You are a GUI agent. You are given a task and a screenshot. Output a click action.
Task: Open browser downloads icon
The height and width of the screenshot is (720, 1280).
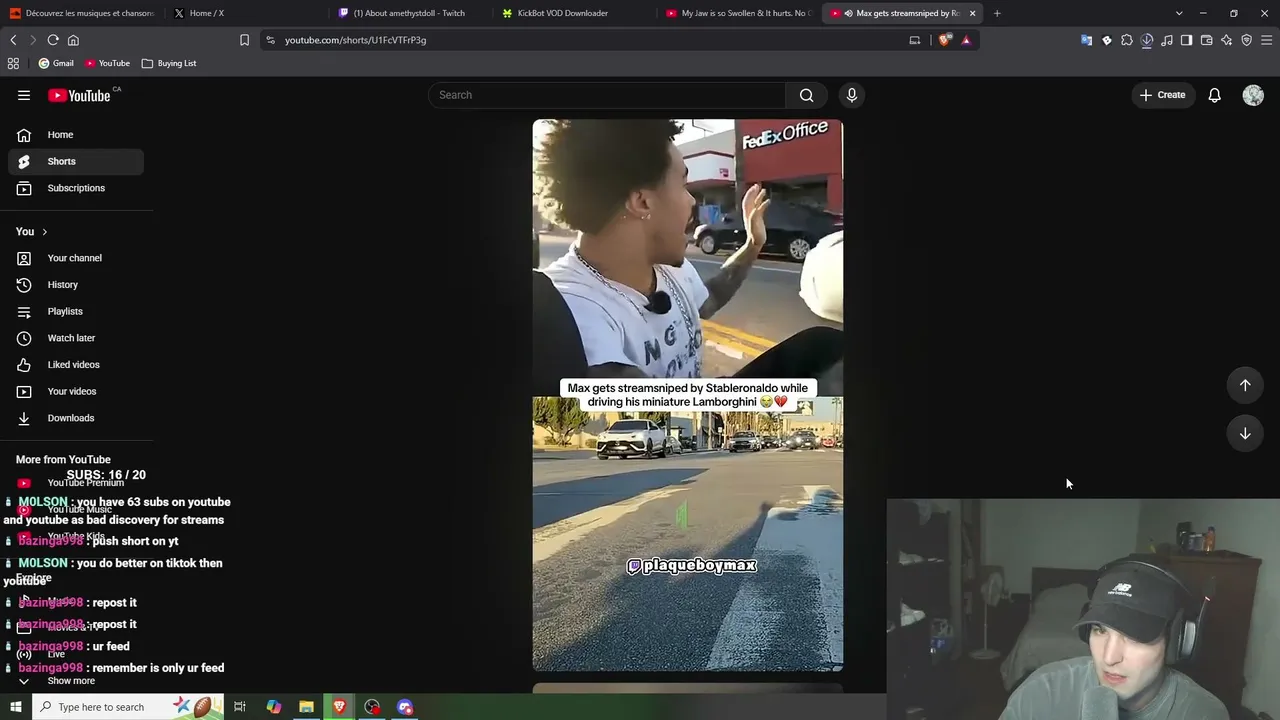tap(1147, 40)
